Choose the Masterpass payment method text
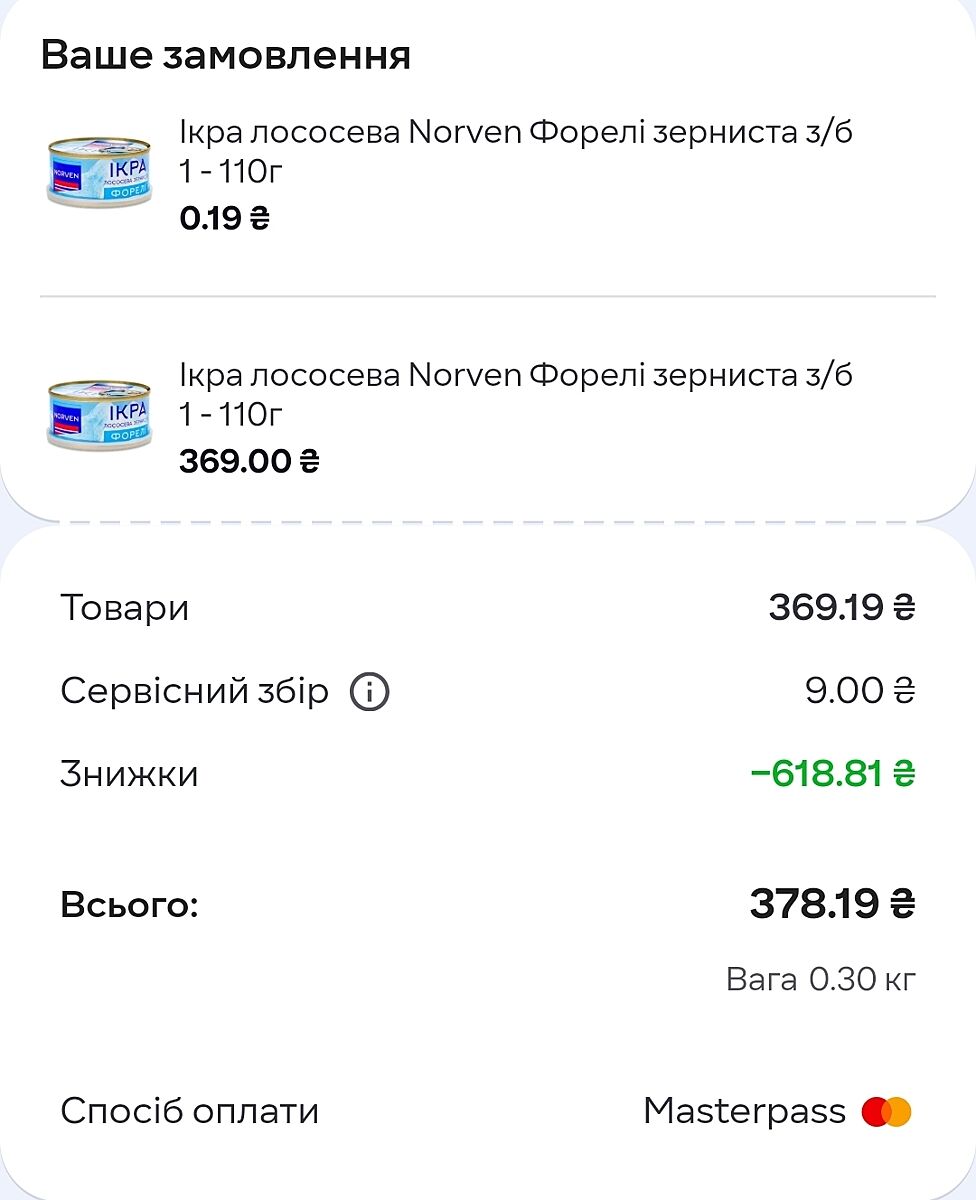Viewport: 976px width, 1200px height. point(744,1111)
